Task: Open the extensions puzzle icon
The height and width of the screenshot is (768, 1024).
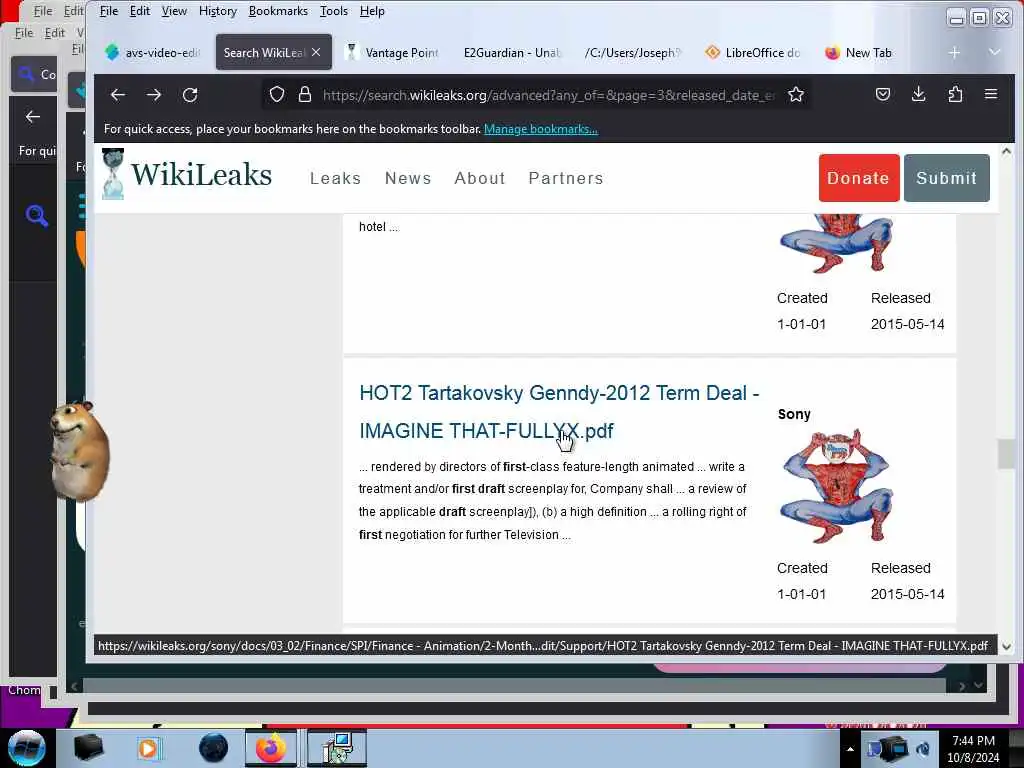Action: pyautogui.click(x=955, y=95)
